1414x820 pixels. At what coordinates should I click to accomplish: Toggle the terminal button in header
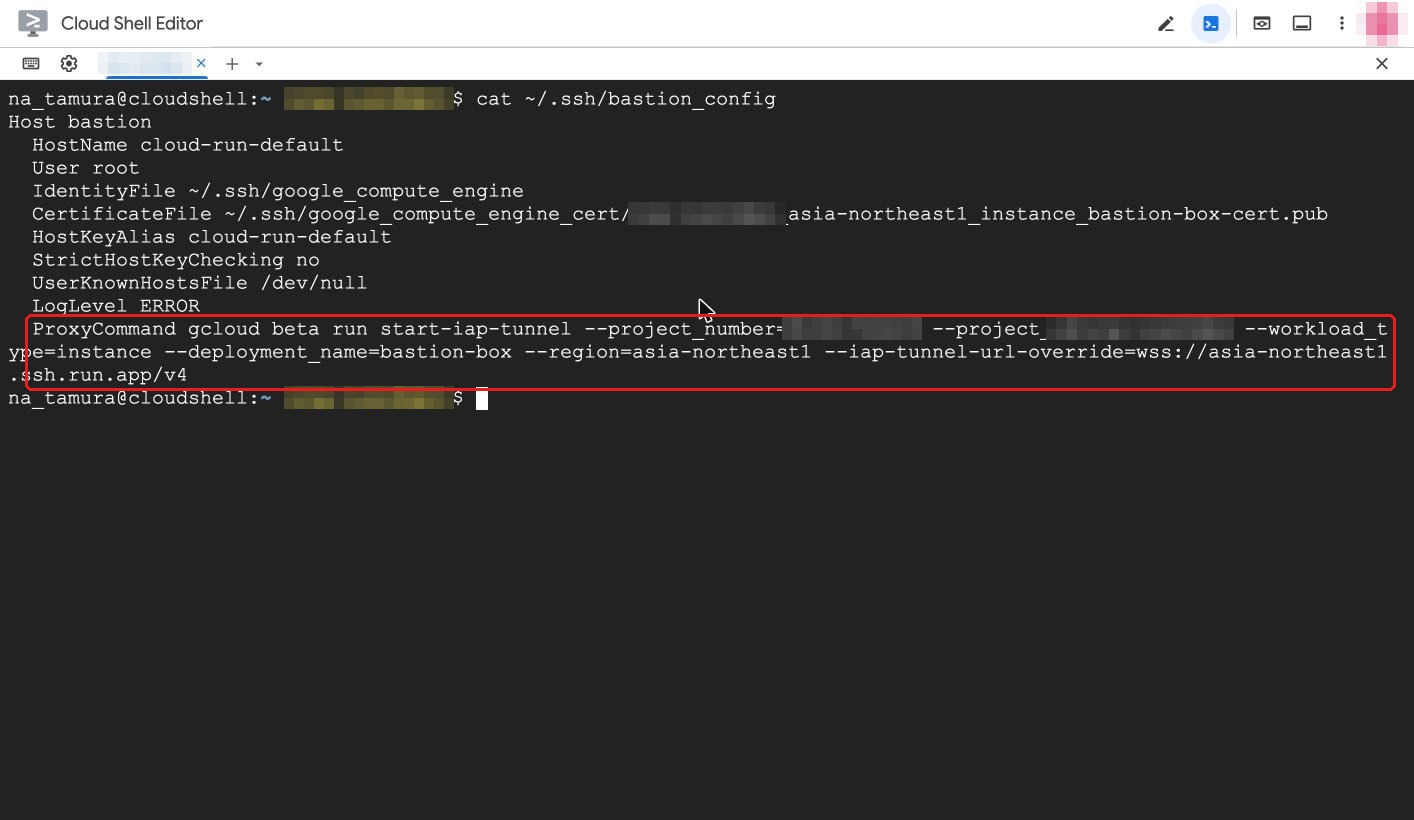coord(1210,23)
